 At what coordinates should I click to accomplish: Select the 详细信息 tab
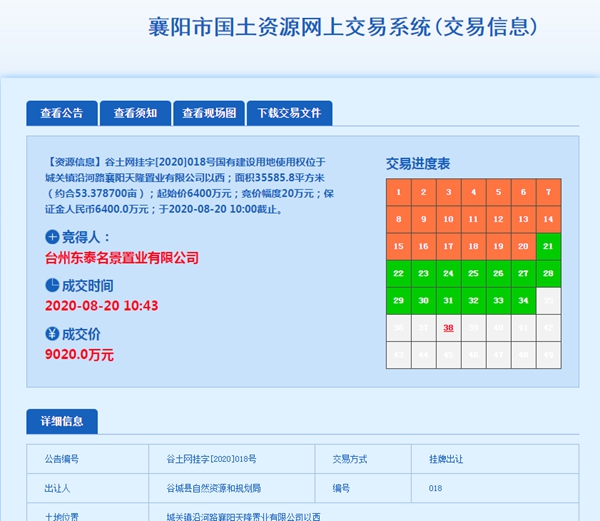point(62,421)
